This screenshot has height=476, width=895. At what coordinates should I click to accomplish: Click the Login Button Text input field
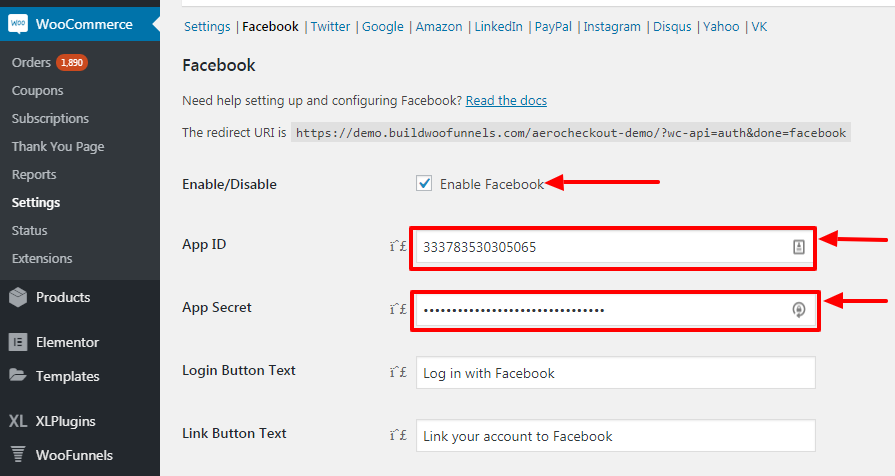point(615,373)
